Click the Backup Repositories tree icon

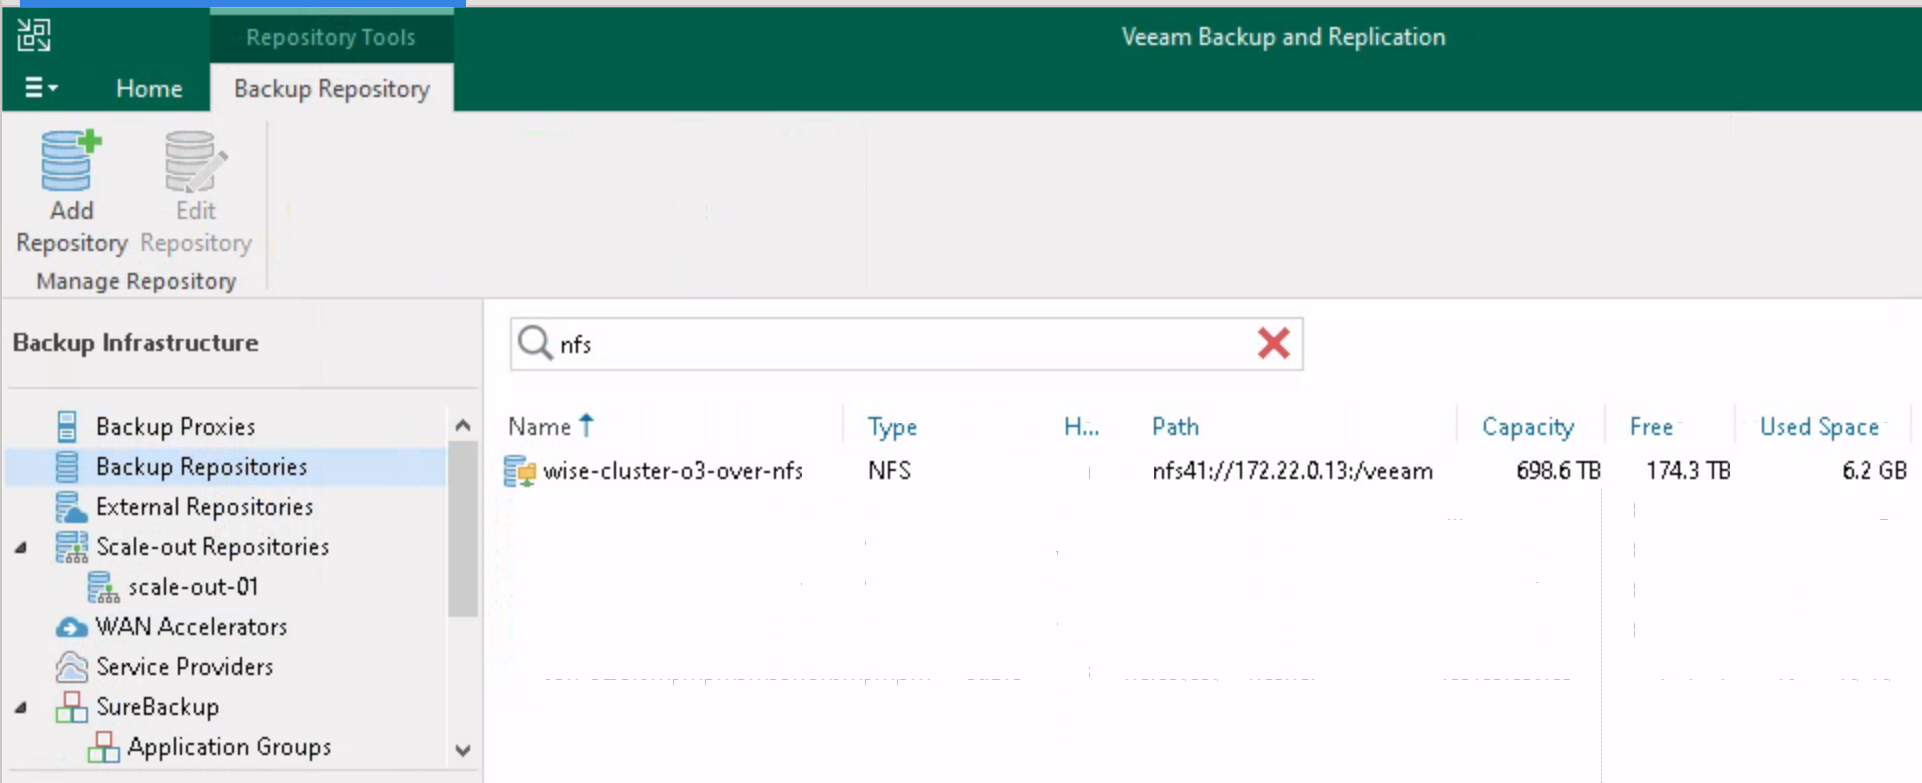(67, 466)
